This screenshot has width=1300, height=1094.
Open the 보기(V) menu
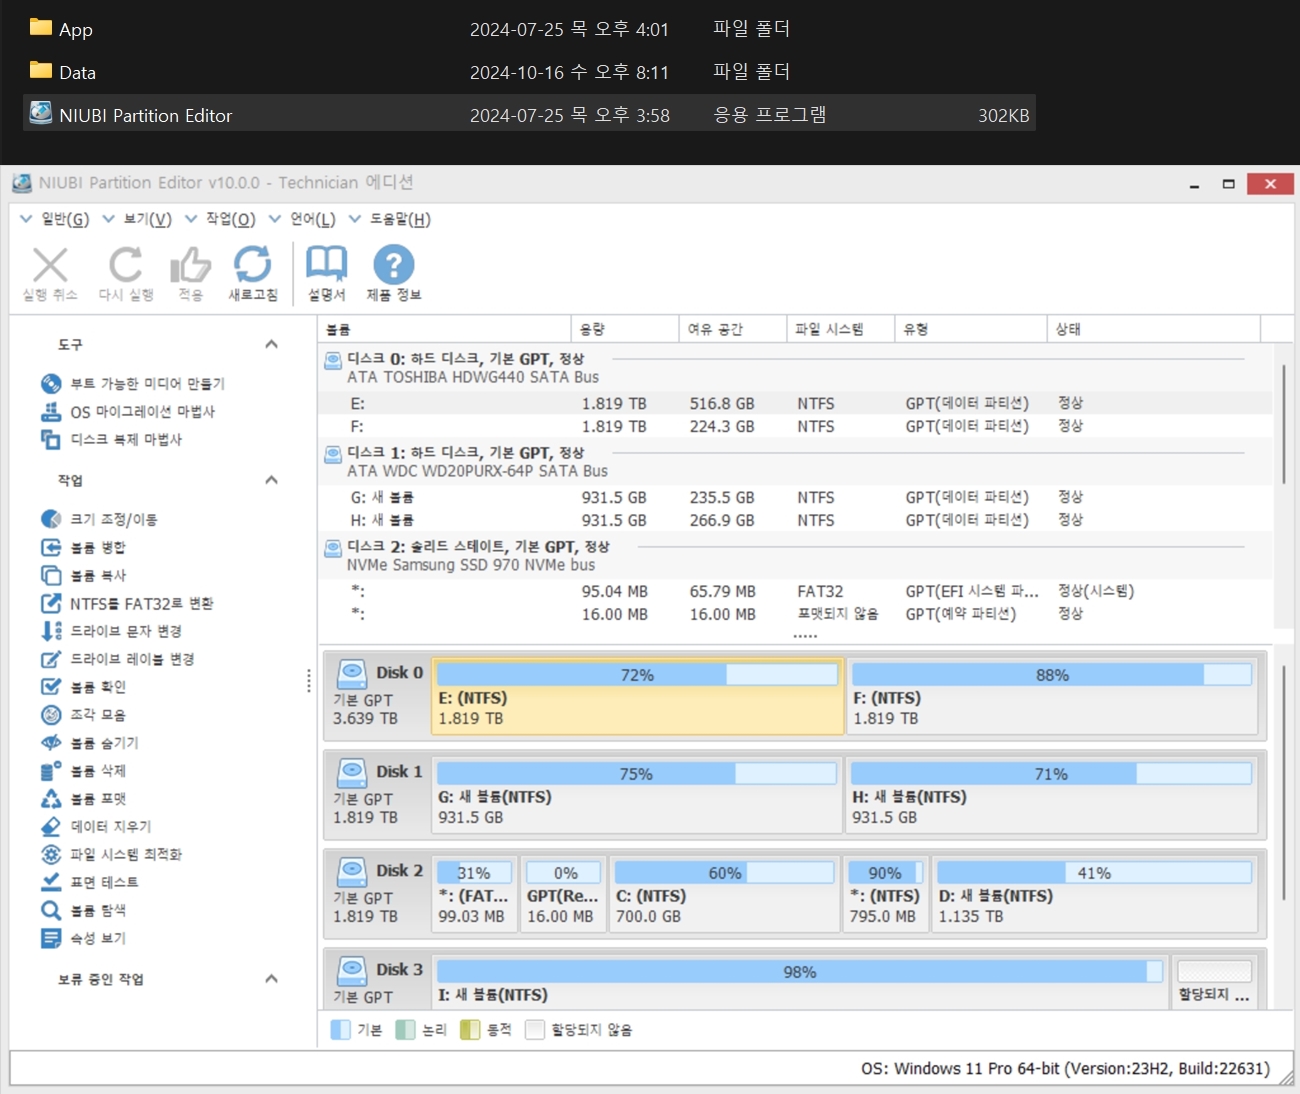(137, 219)
